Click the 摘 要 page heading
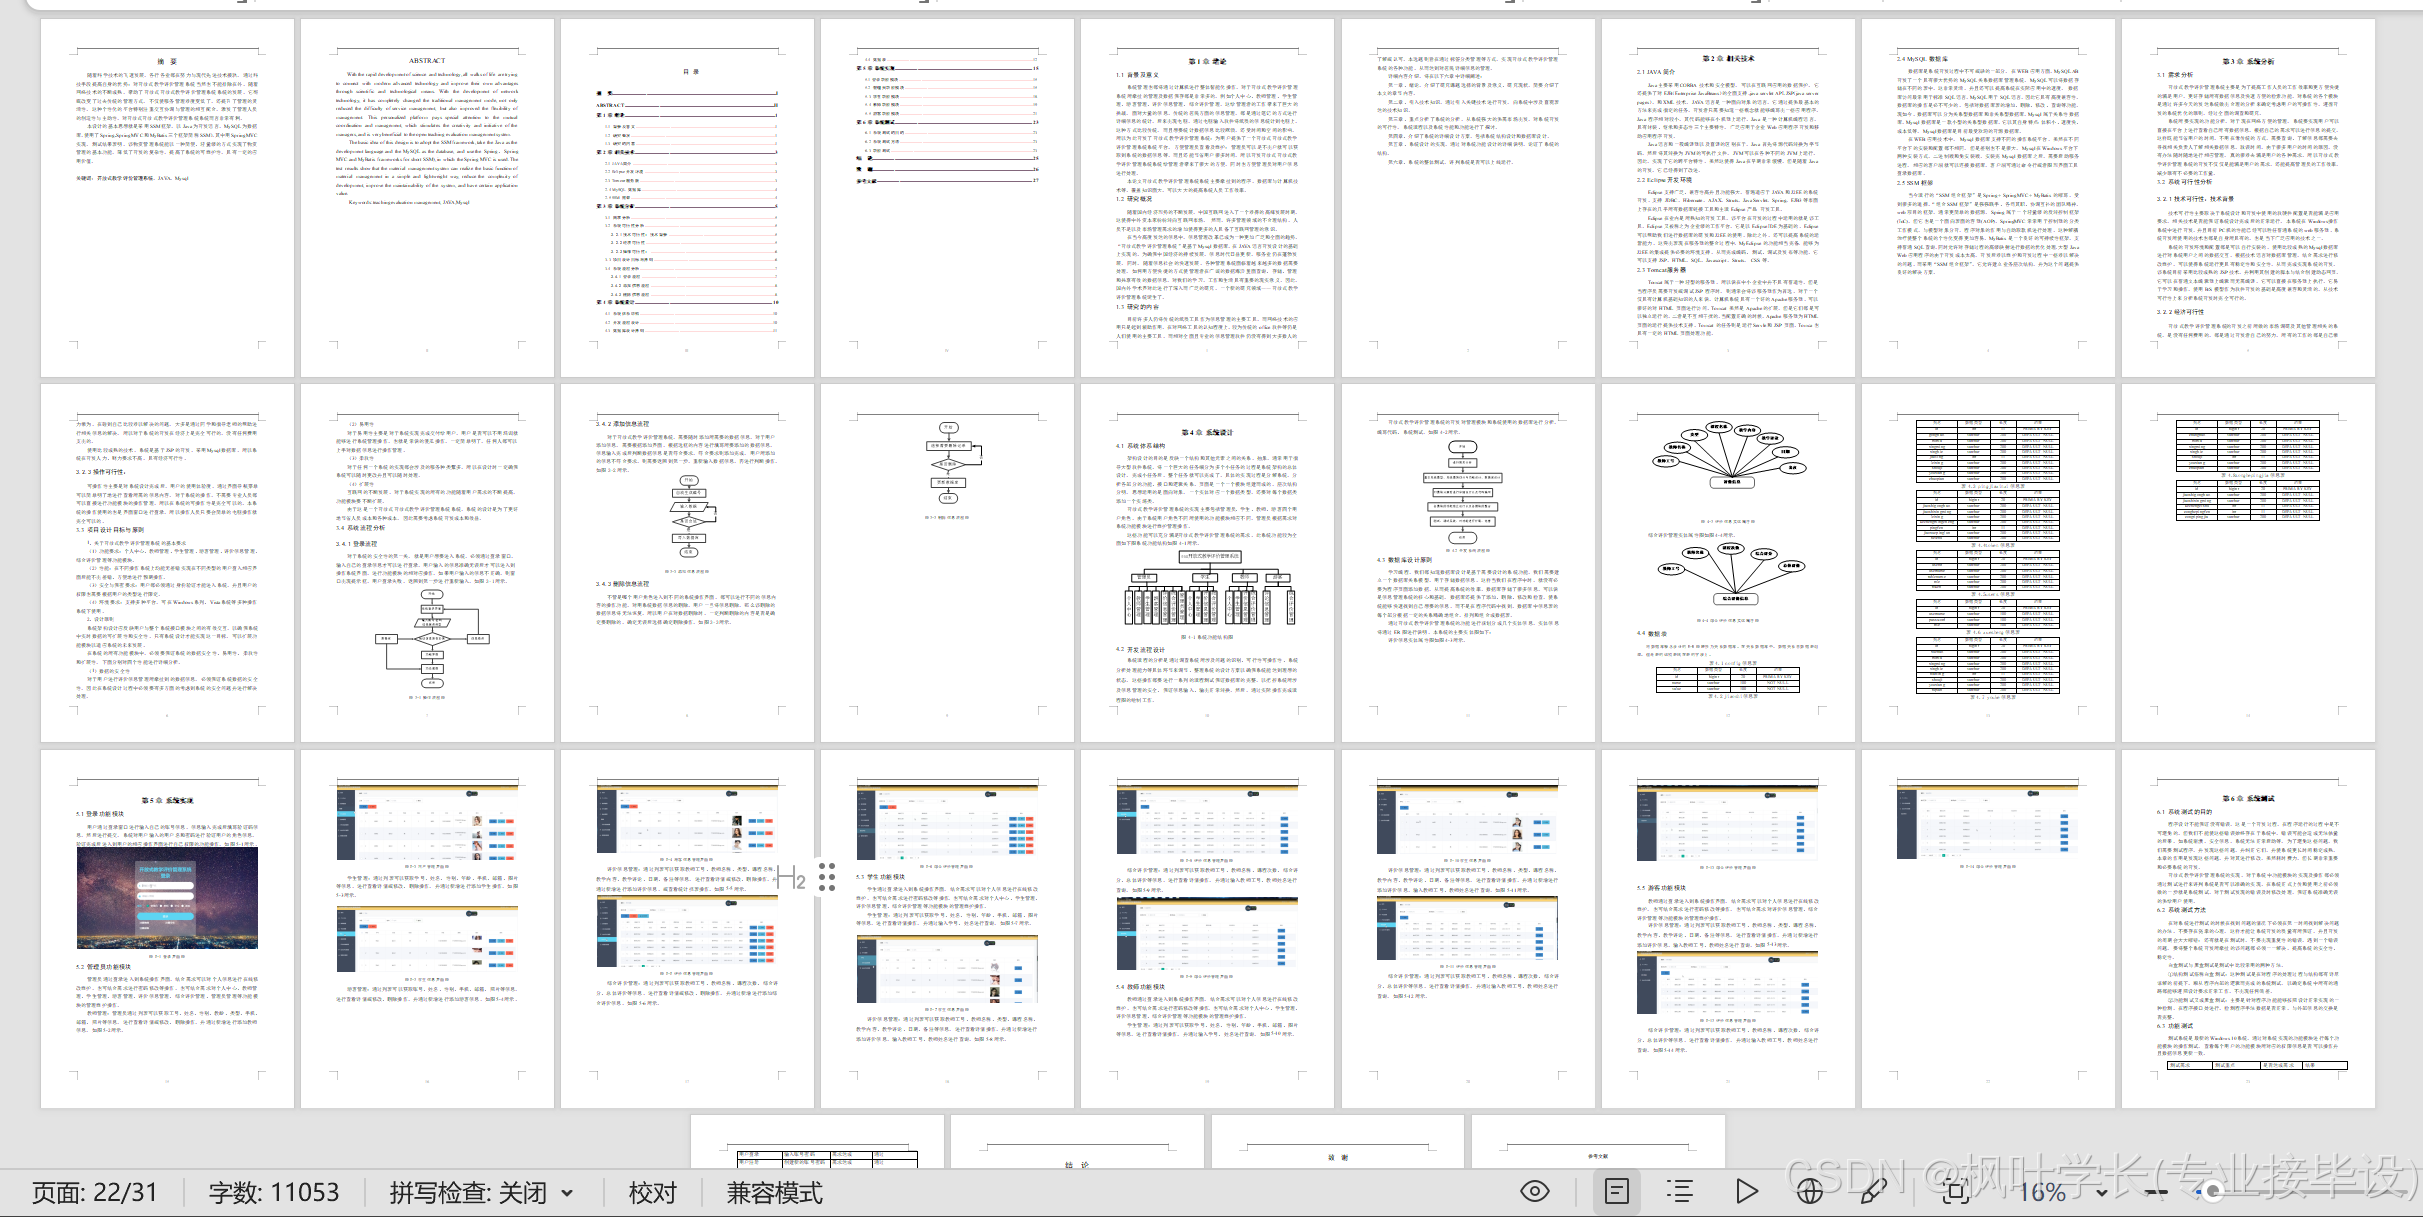The width and height of the screenshot is (2423, 1217). [x=167, y=62]
